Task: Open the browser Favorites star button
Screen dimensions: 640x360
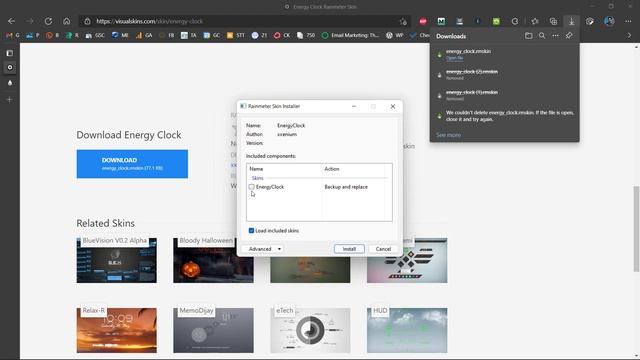Action: click(535, 21)
